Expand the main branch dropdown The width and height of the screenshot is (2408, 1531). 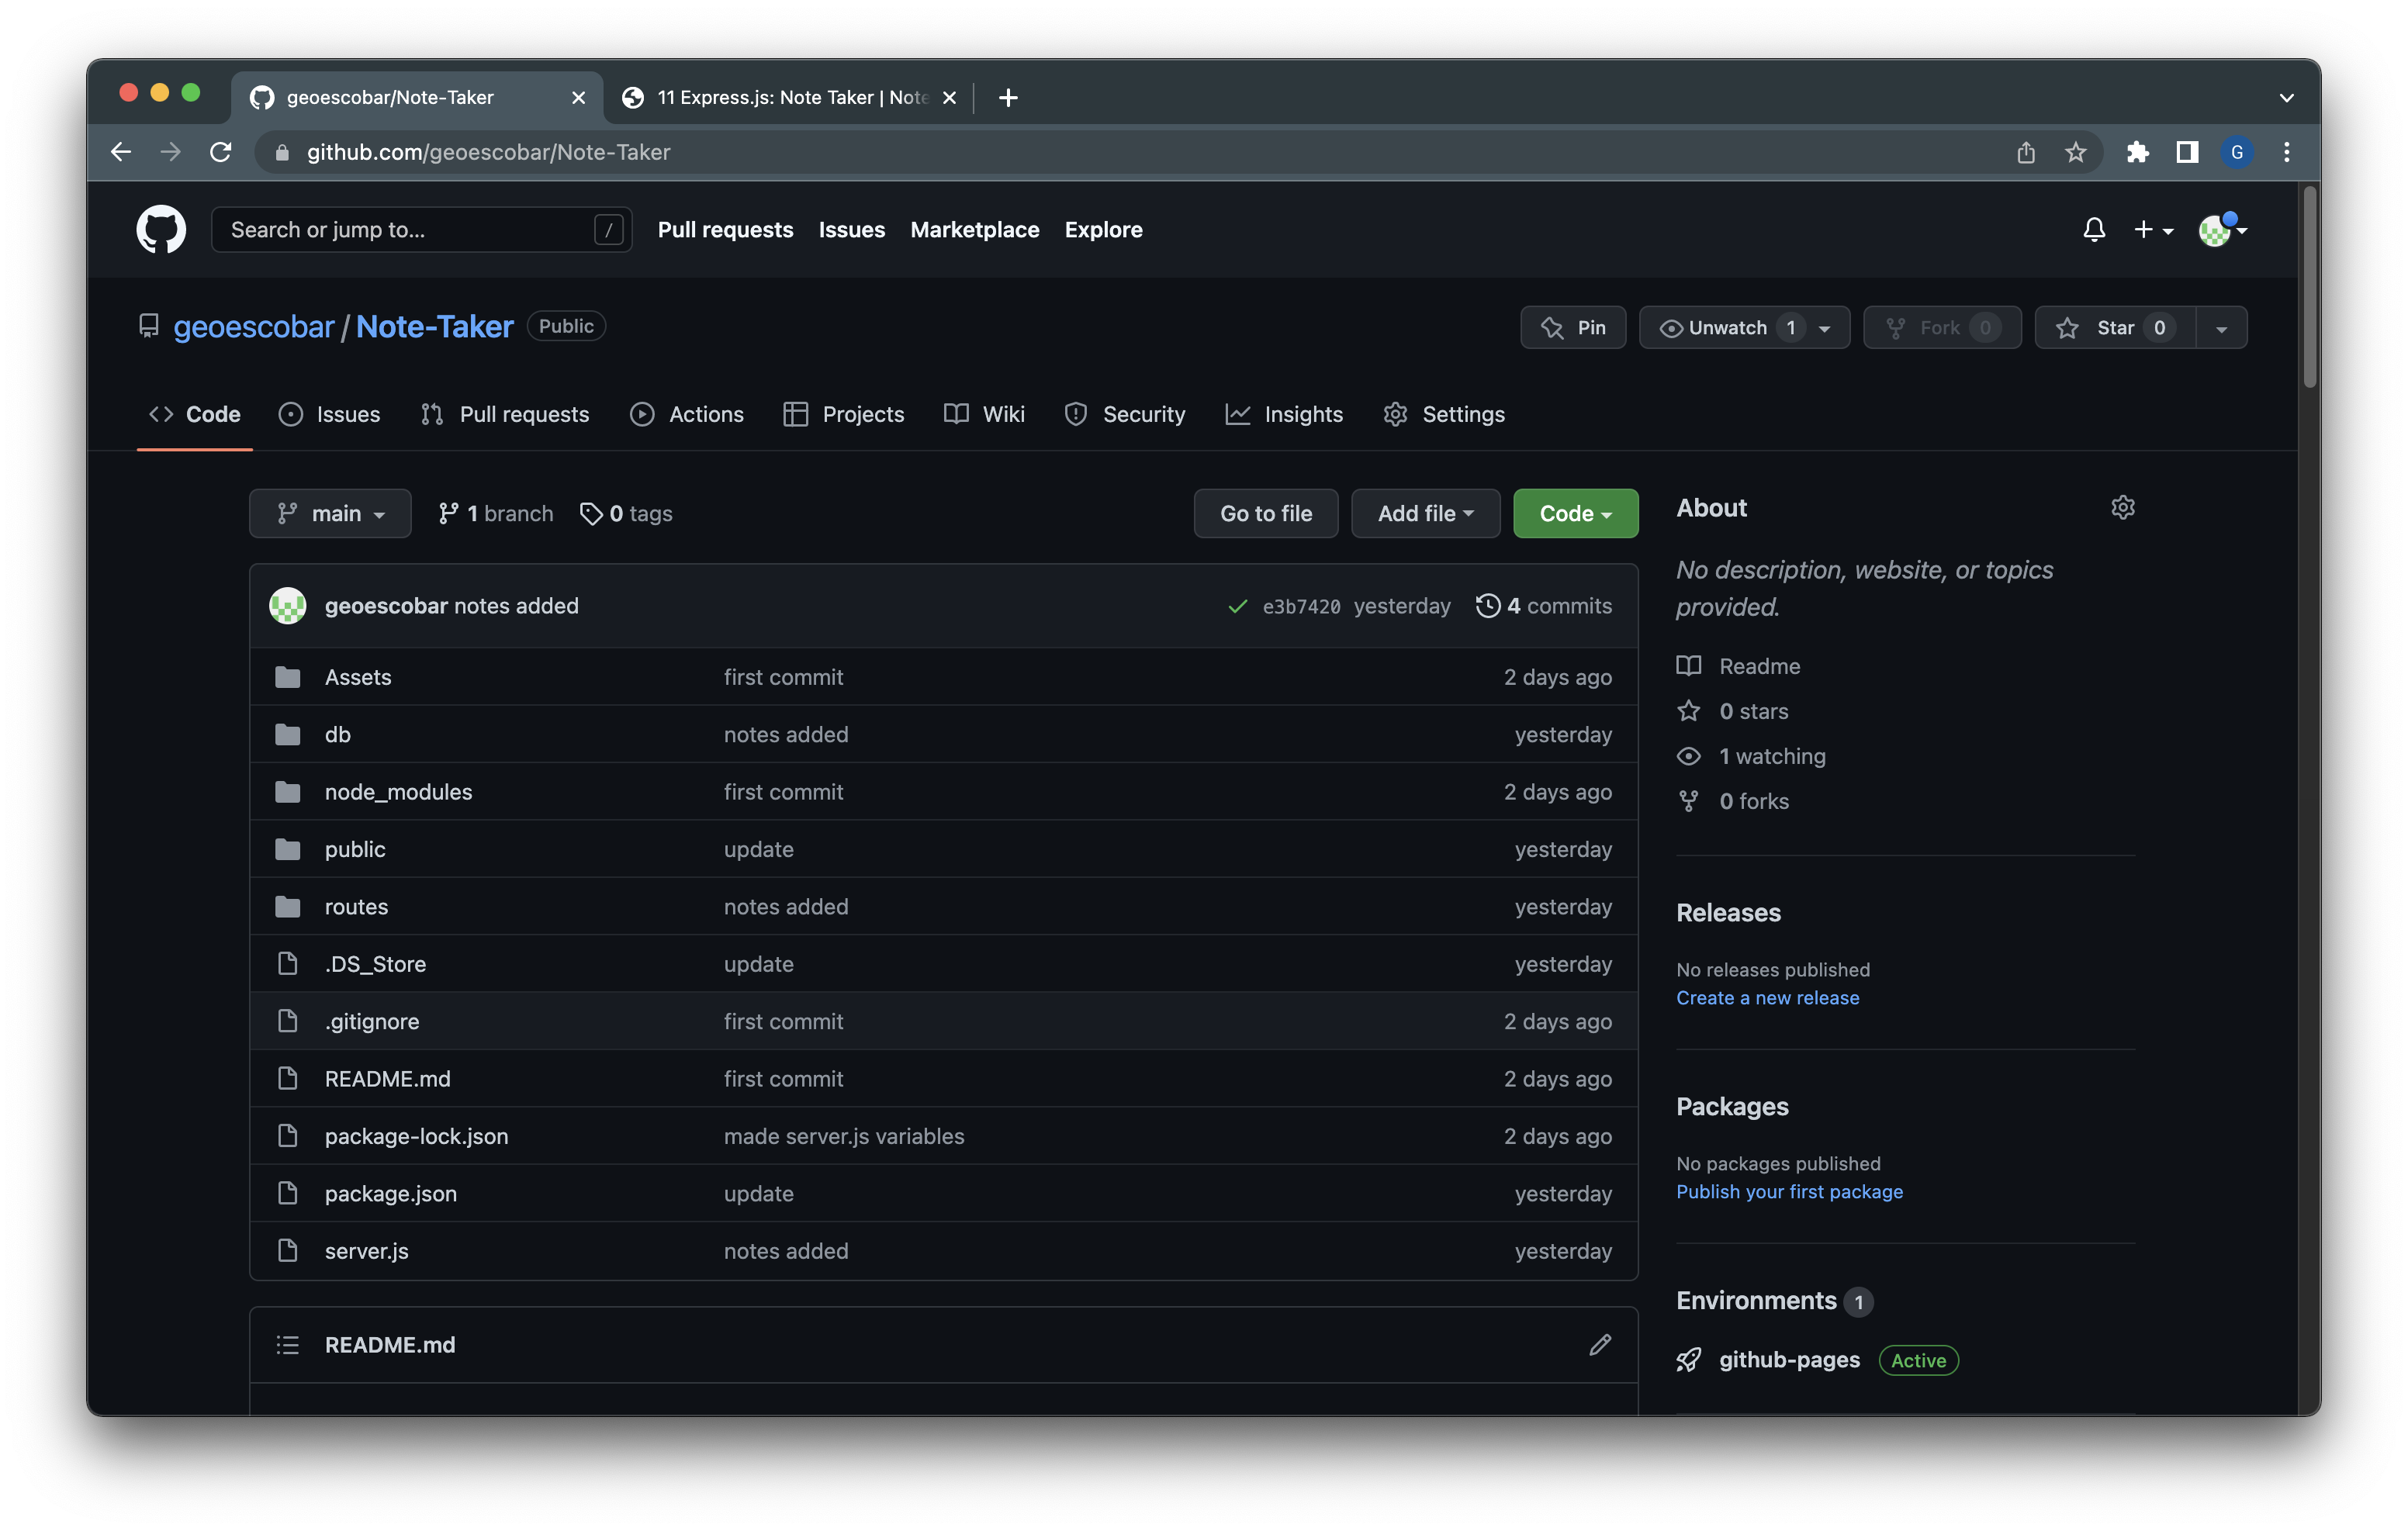point(330,514)
